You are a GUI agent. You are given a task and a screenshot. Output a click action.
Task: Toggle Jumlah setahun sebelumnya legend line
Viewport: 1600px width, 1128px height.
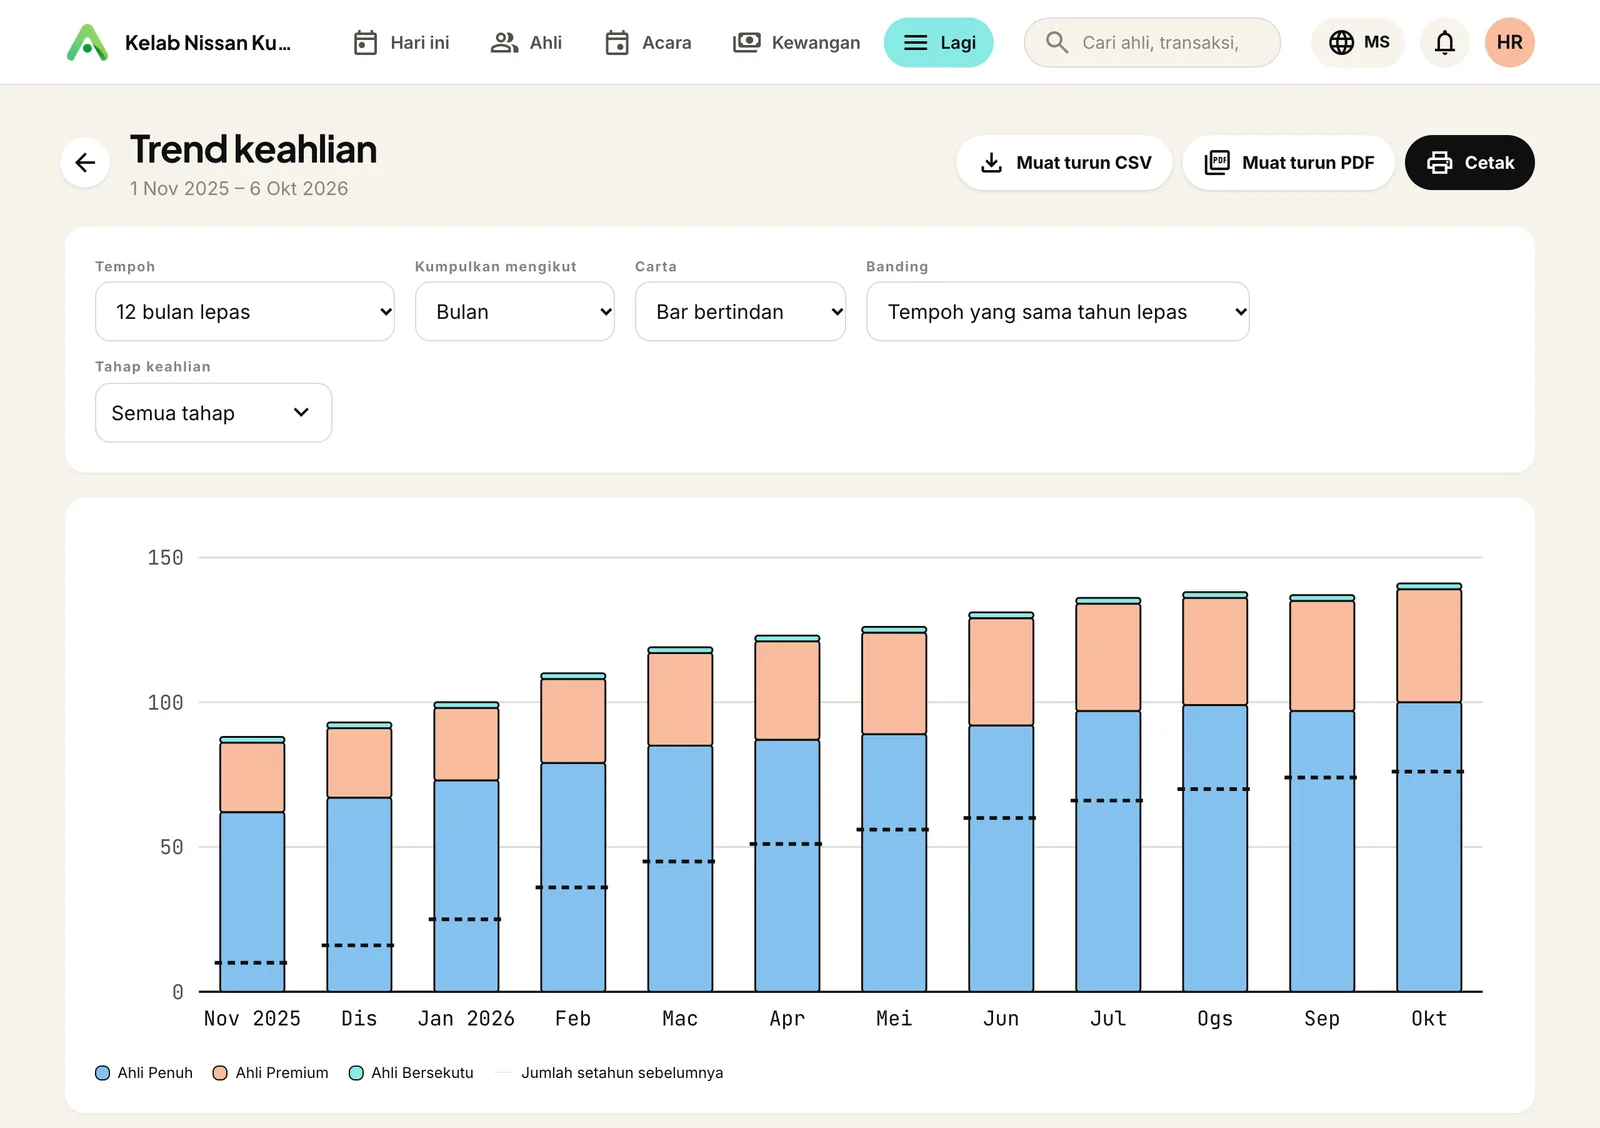point(608,1072)
